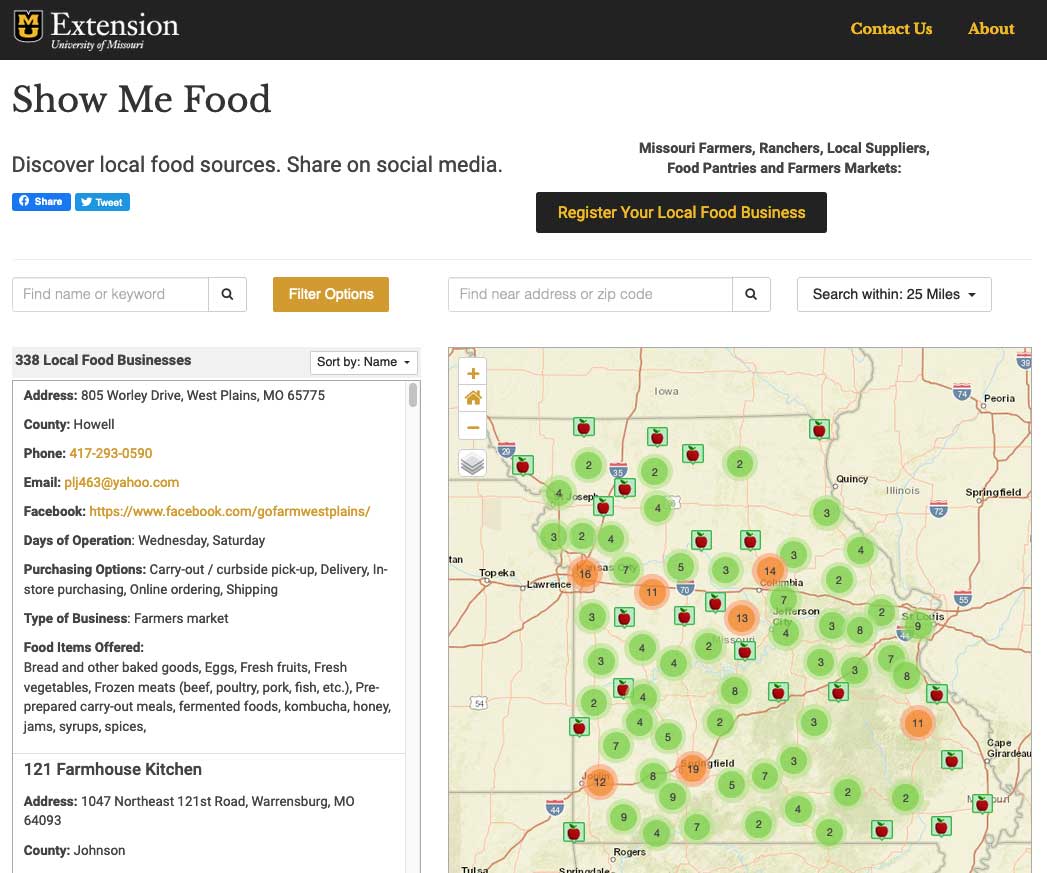The image size is (1047, 873).
Task: Click the address search magnifier button
Action: [751, 294]
